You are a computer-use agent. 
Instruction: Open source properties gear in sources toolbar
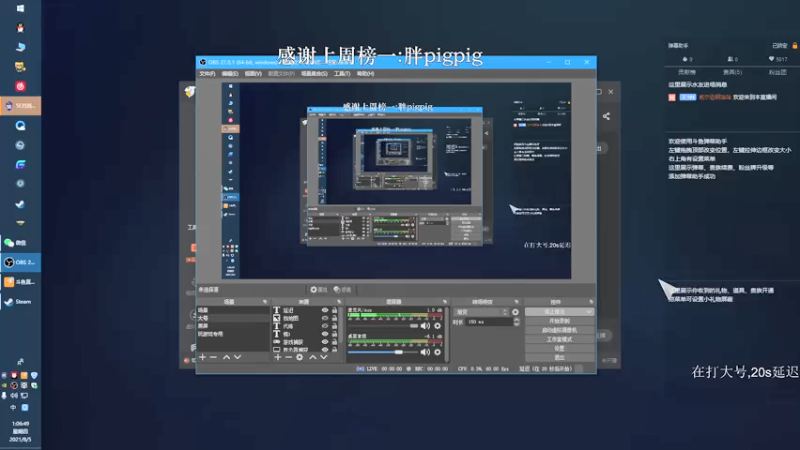(x=299, y=357)
